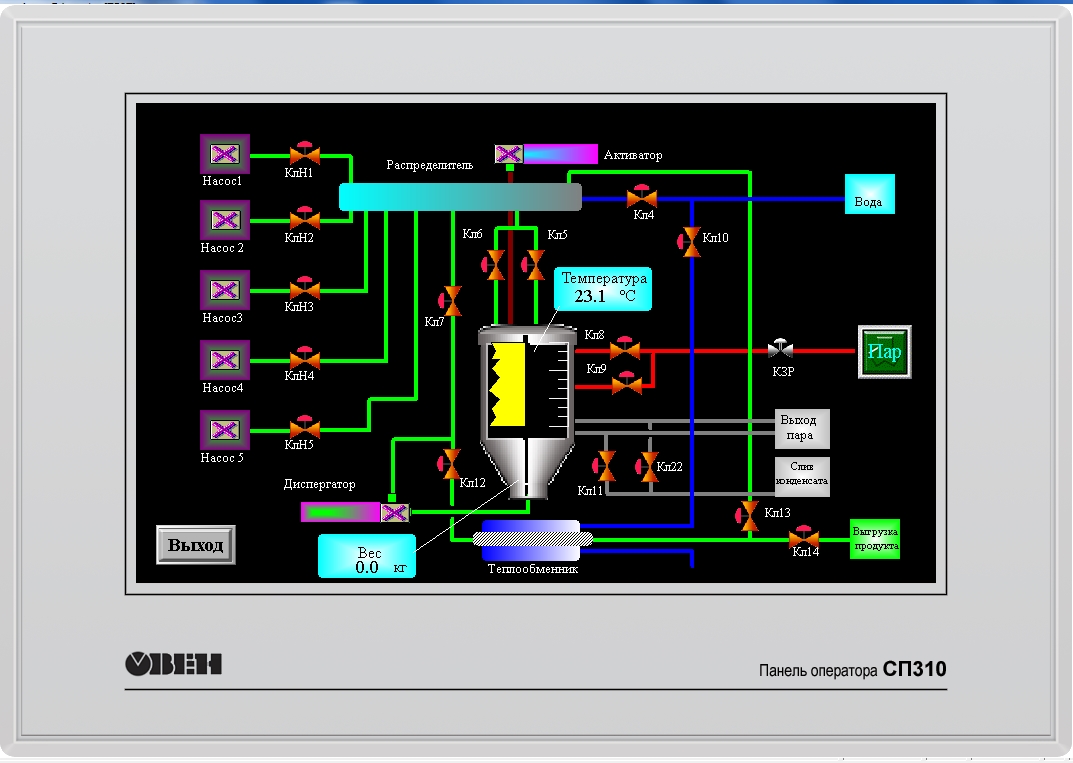Click the Выгрузка продукта green box
This screenshot has width=1073, height=763.
[875, 539]
